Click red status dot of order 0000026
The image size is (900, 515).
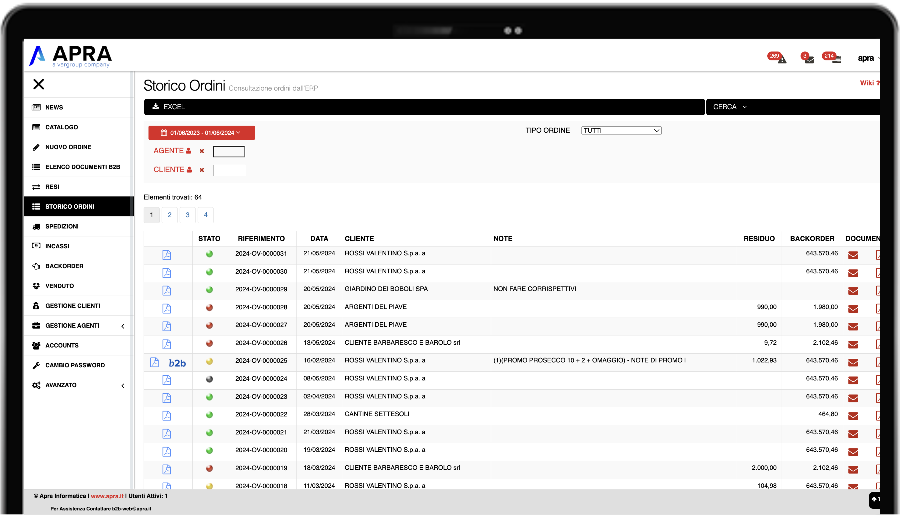(210, 343)
